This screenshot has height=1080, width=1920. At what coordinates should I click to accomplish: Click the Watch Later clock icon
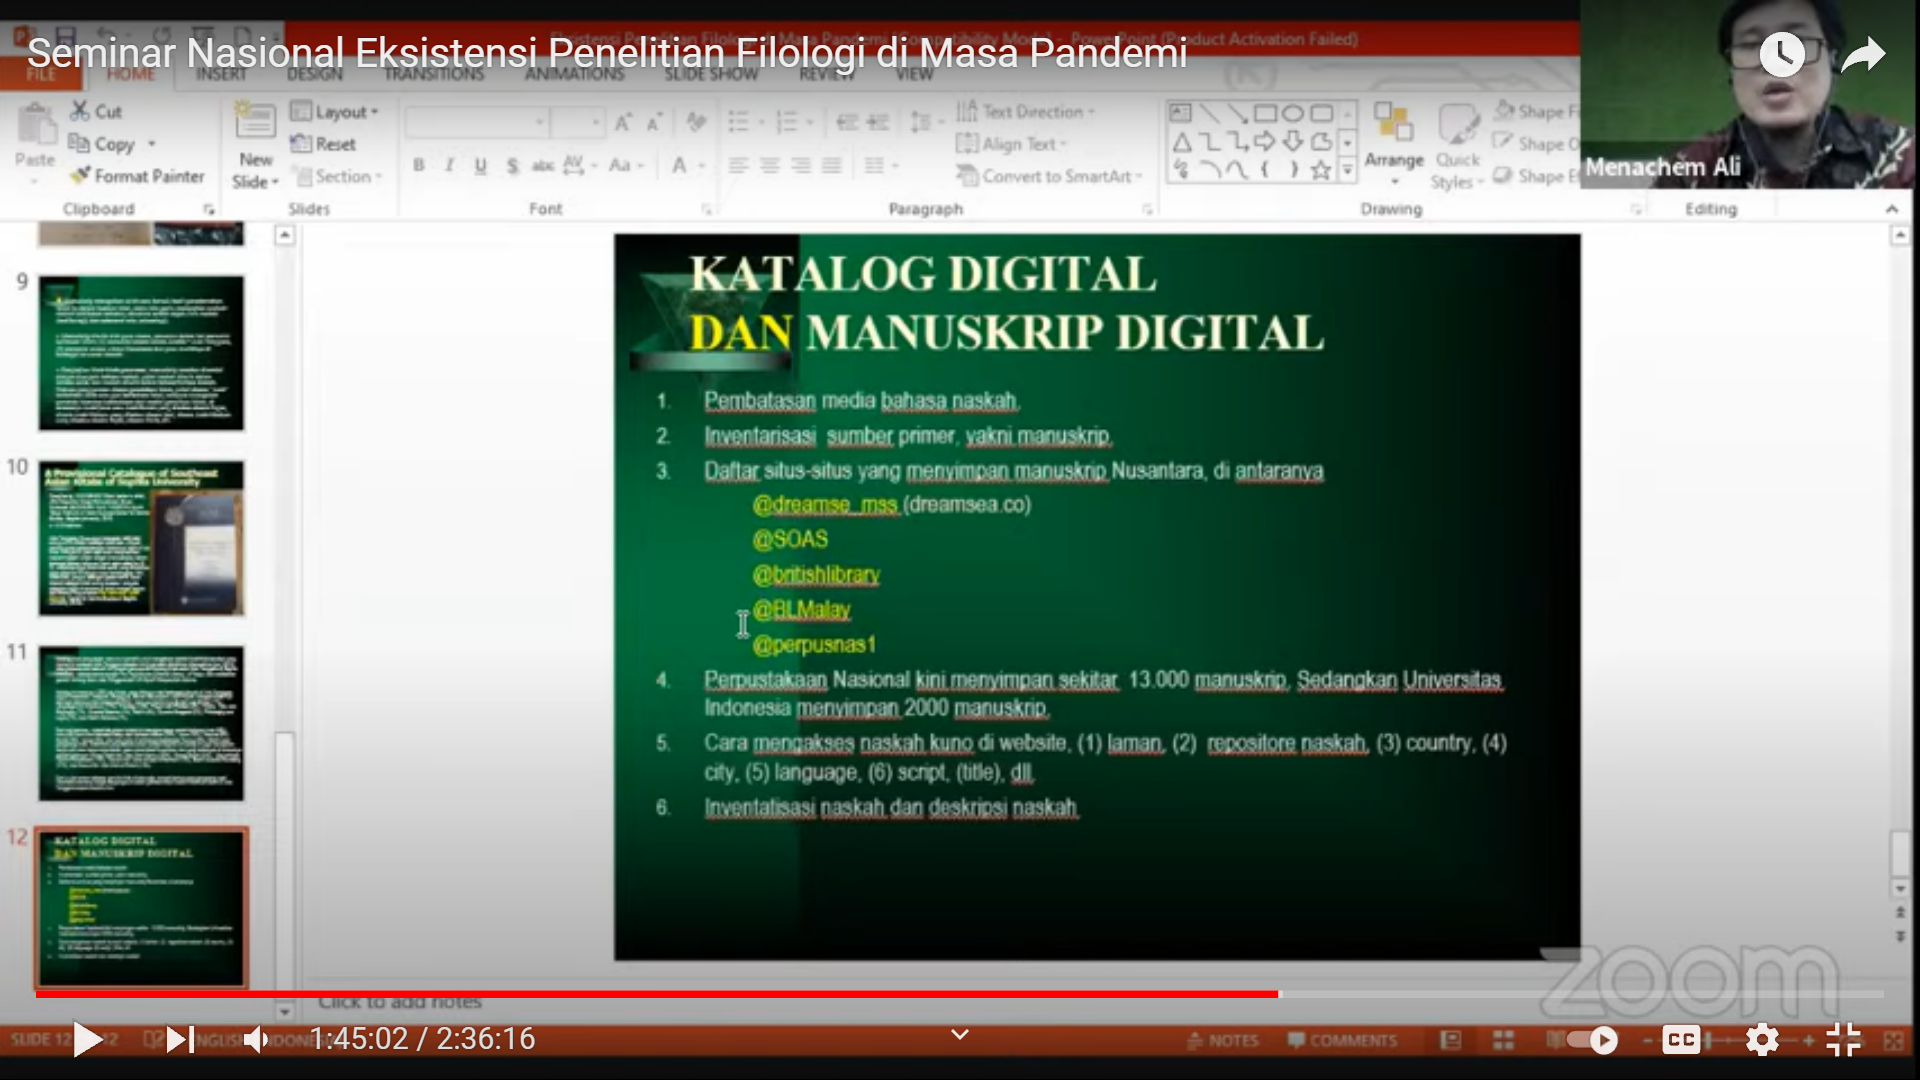[1782, 55]
